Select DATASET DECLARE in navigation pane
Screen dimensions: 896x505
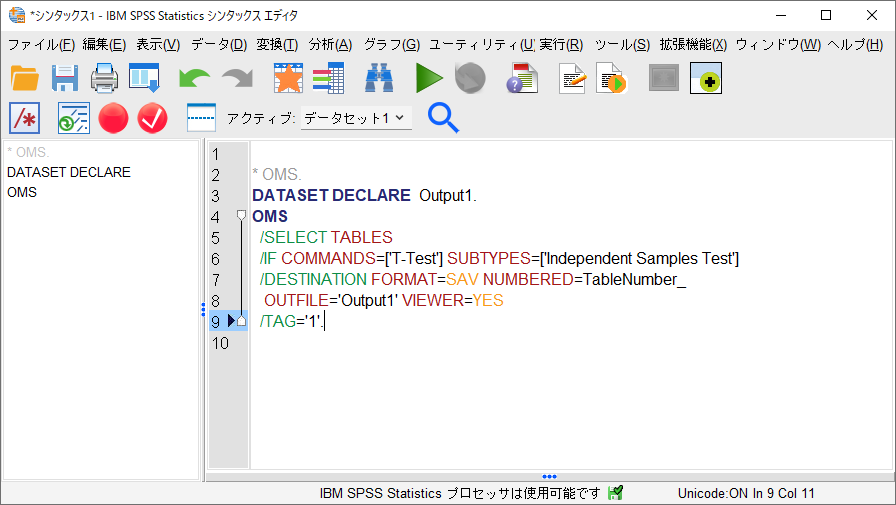[69, 173]
